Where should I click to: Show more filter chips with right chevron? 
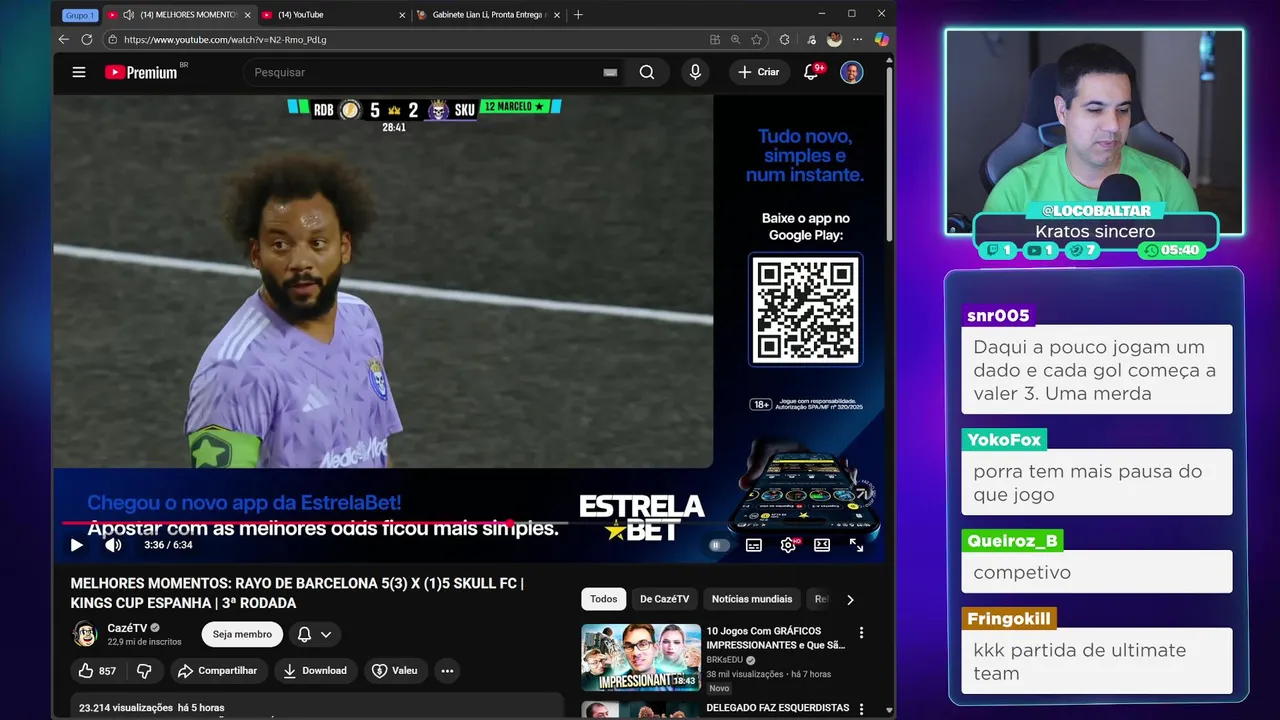850,600
